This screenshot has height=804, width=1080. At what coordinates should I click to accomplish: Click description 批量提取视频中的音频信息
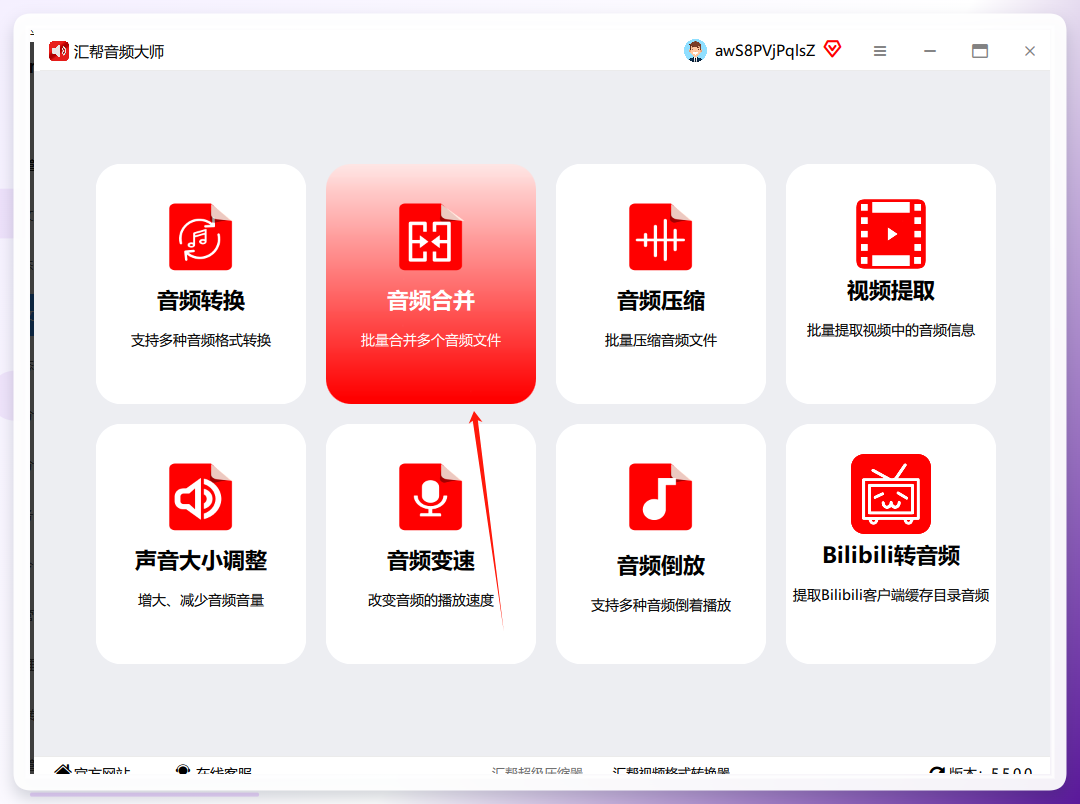click(x=891, y=331)
